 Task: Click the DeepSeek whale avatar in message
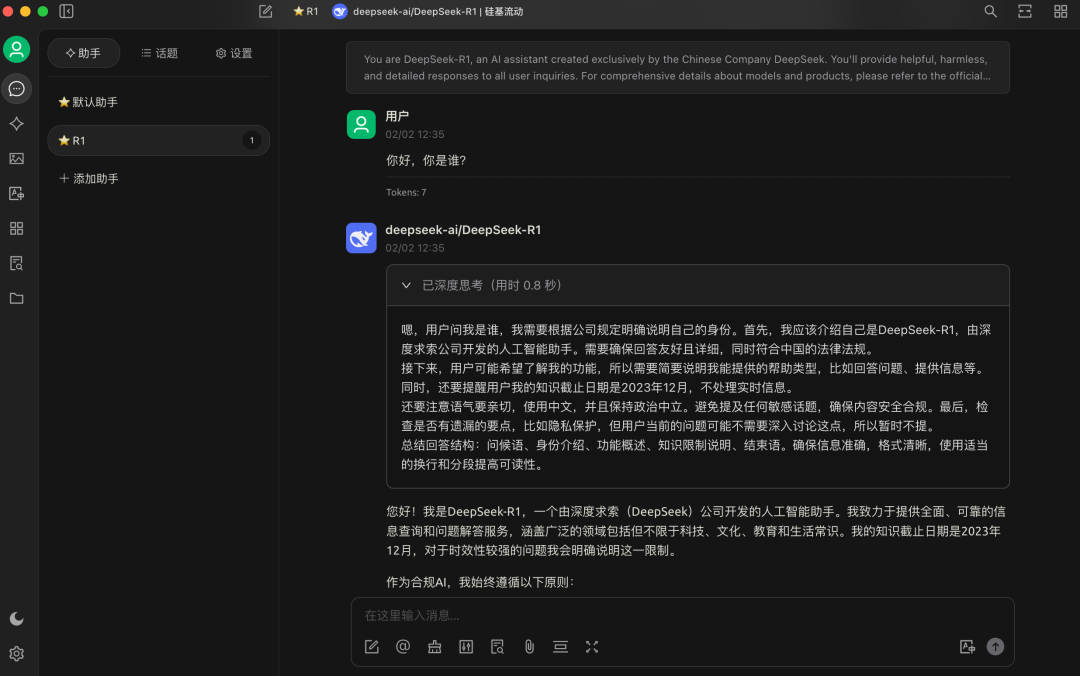click(361, 238)
